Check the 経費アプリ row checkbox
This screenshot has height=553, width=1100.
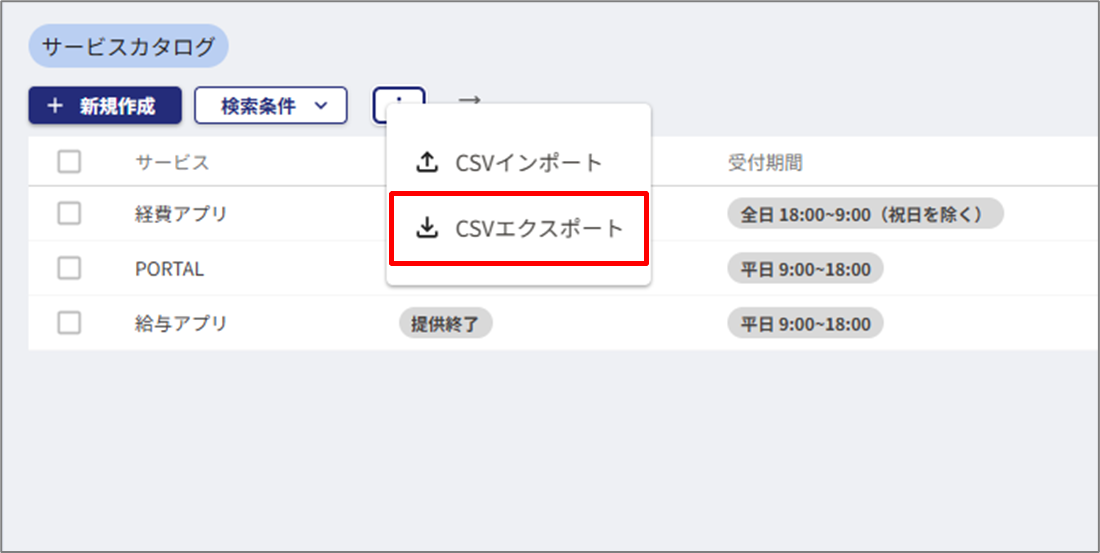point(69,213)
